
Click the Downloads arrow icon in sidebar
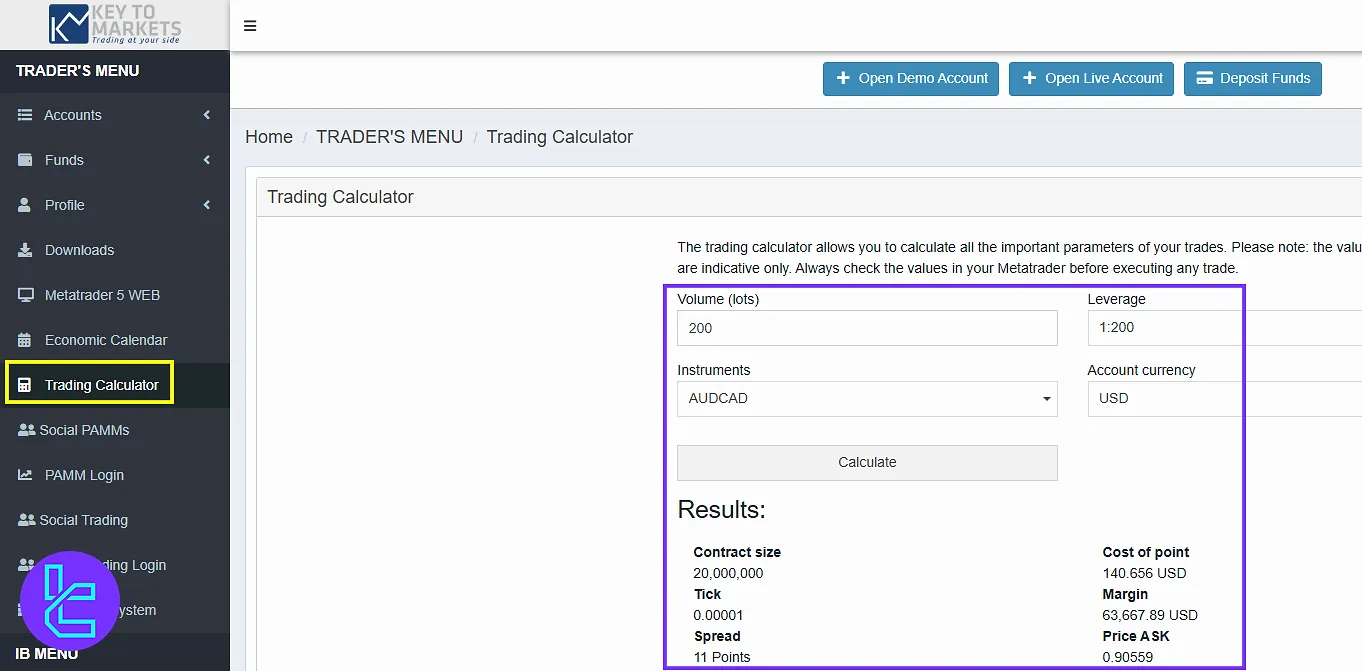point(25,250)
